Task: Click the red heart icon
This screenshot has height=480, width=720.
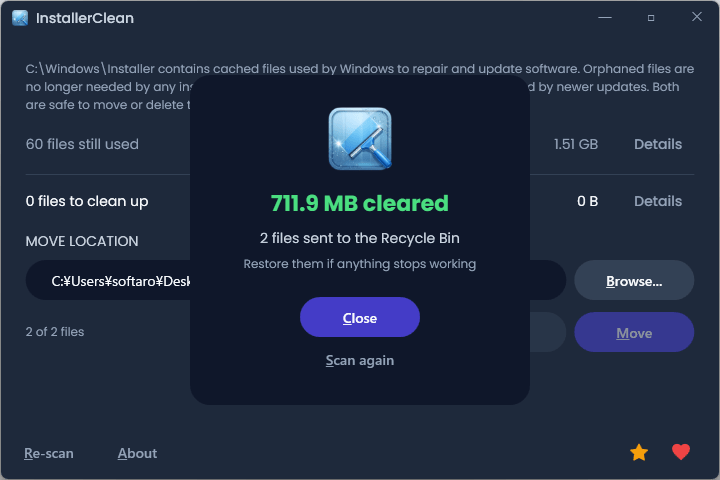Action: pyautogui.click(x=681, y=453)
